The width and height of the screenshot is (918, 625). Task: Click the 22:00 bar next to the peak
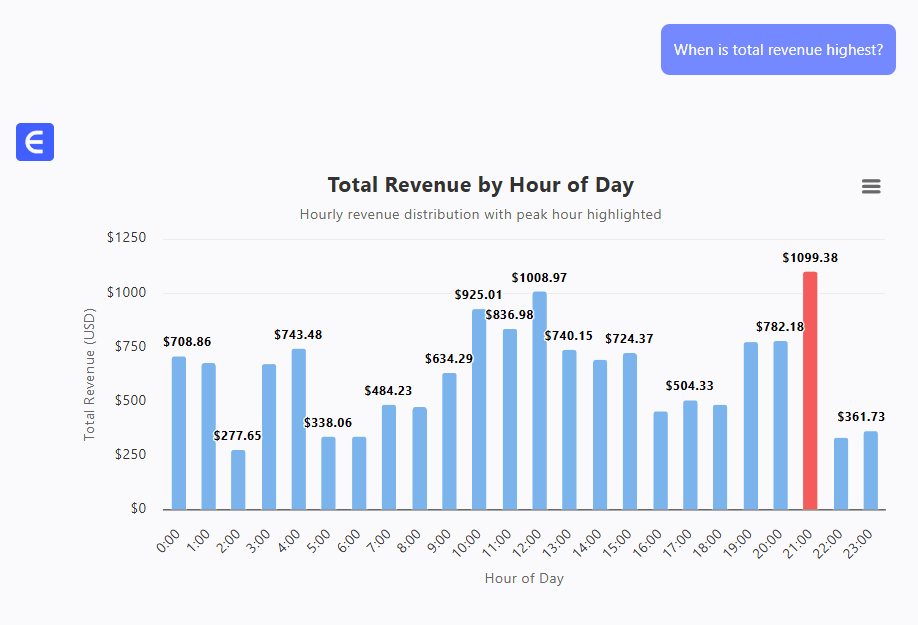pos(841,473)
